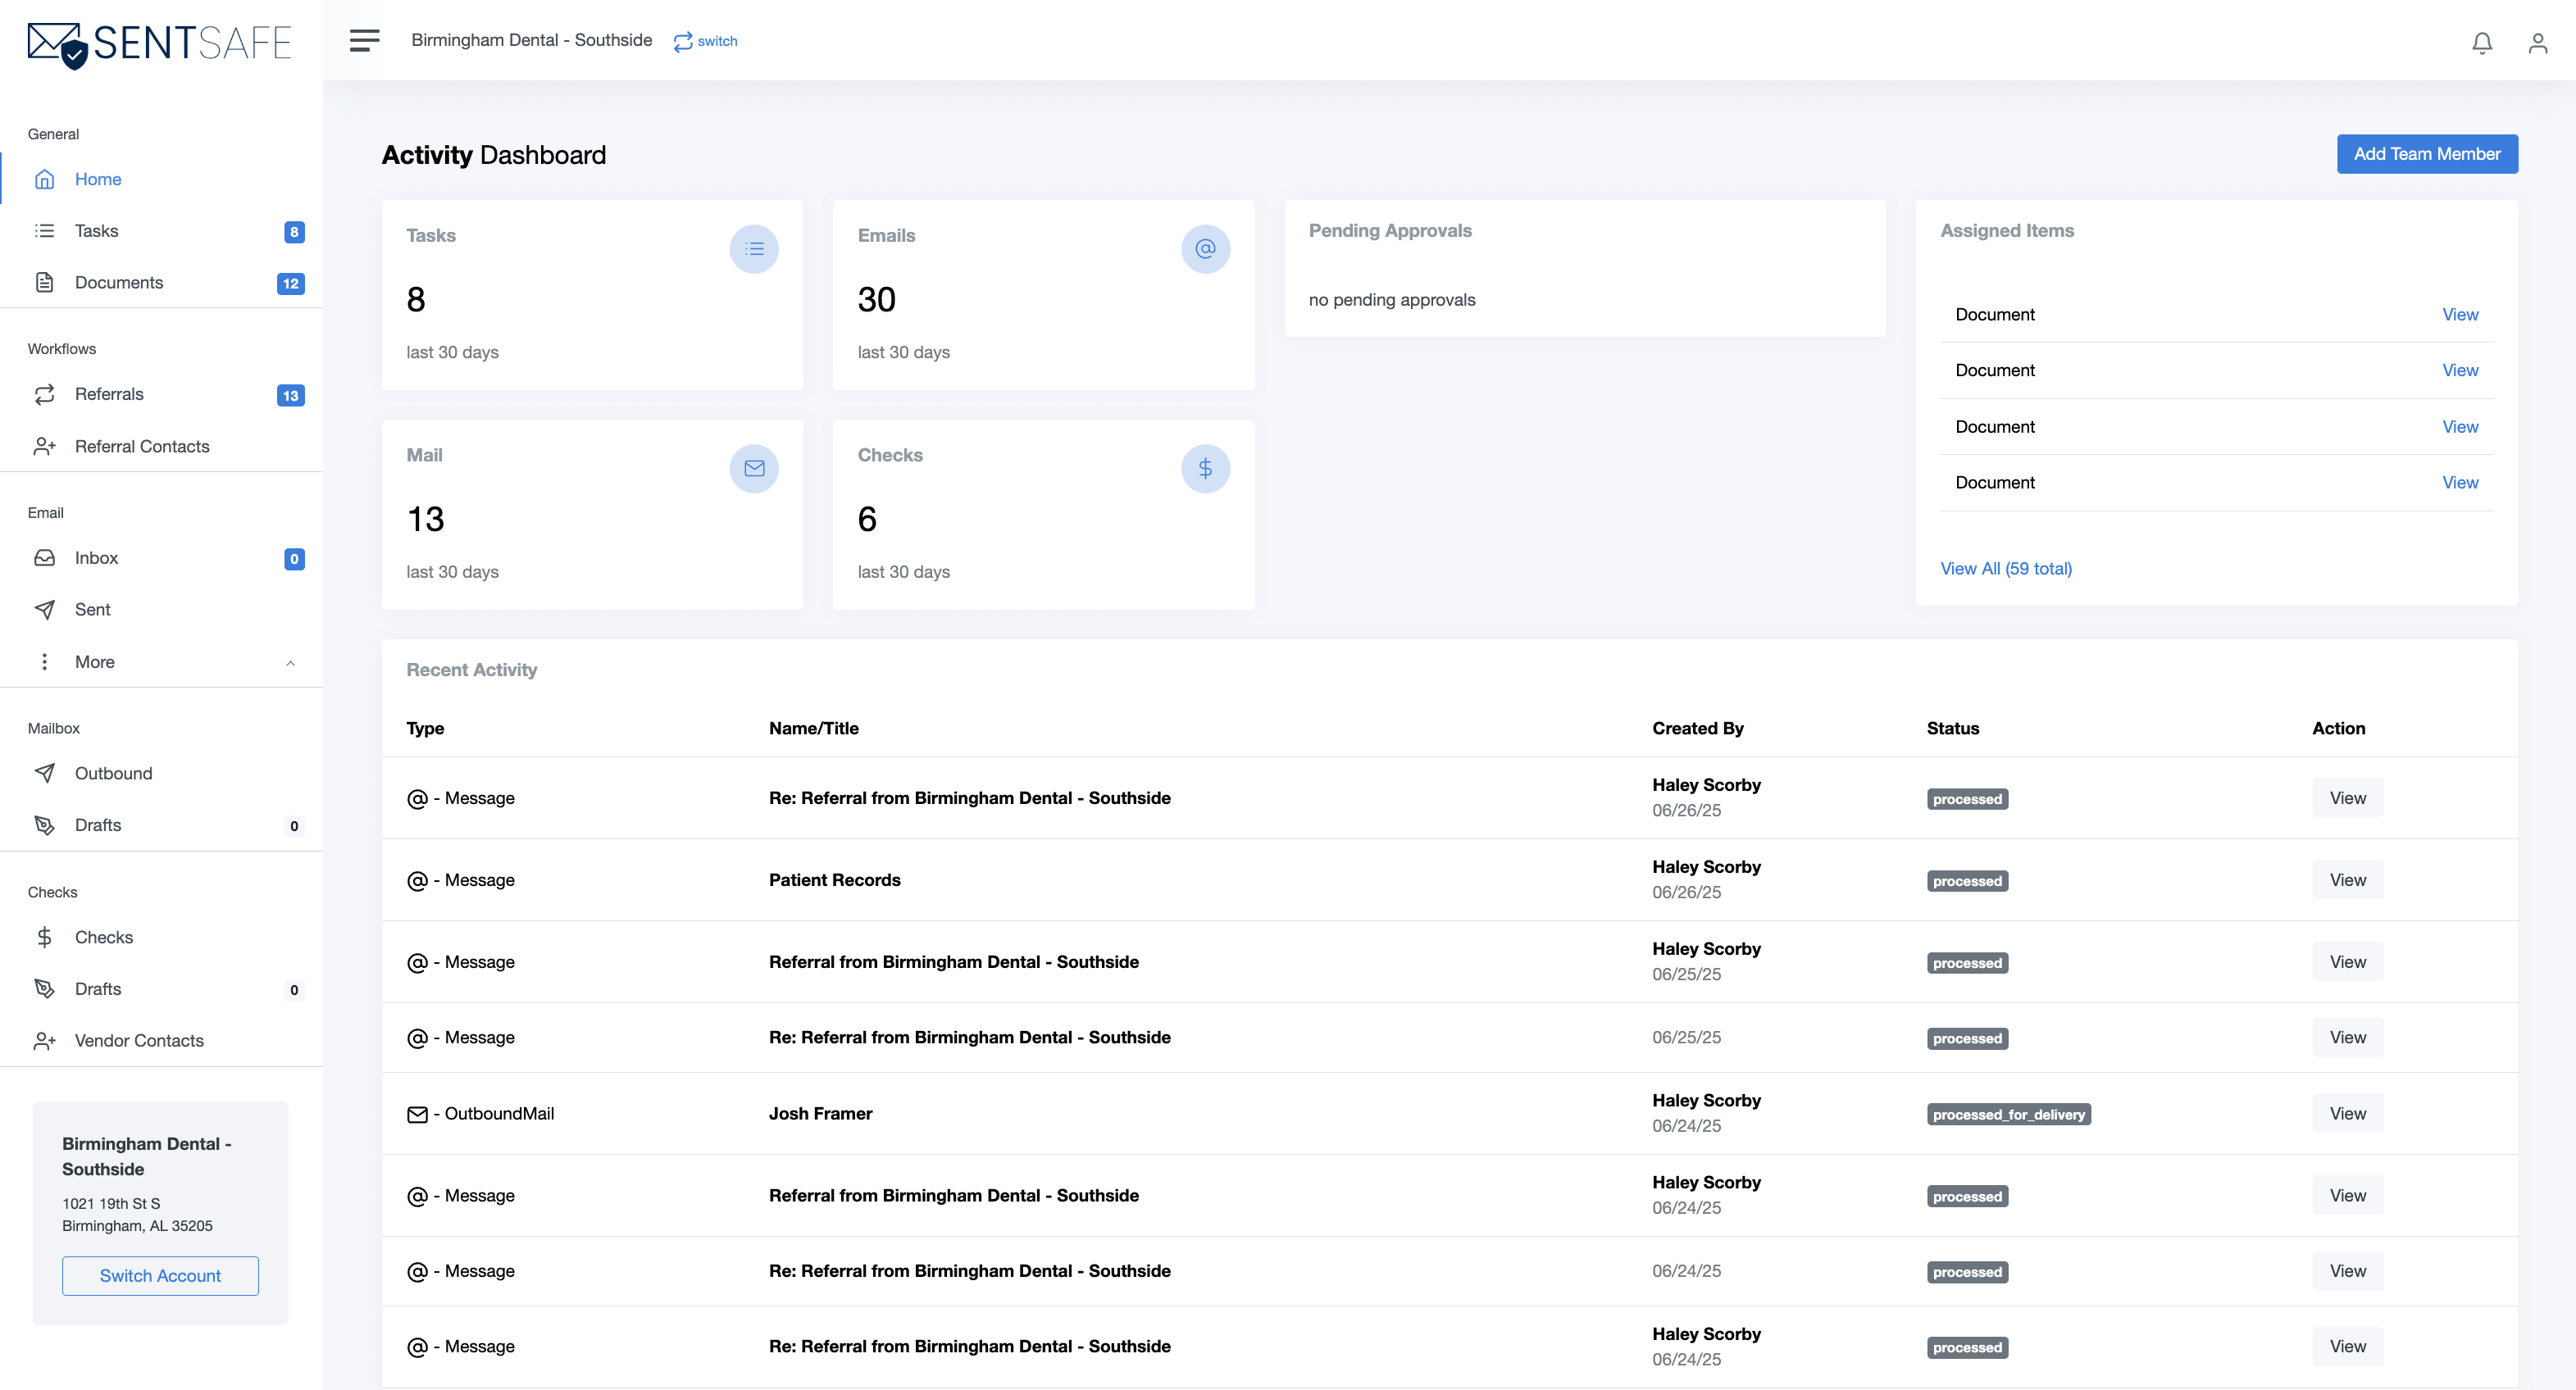Open the user profile icon

click(2538, 43)
